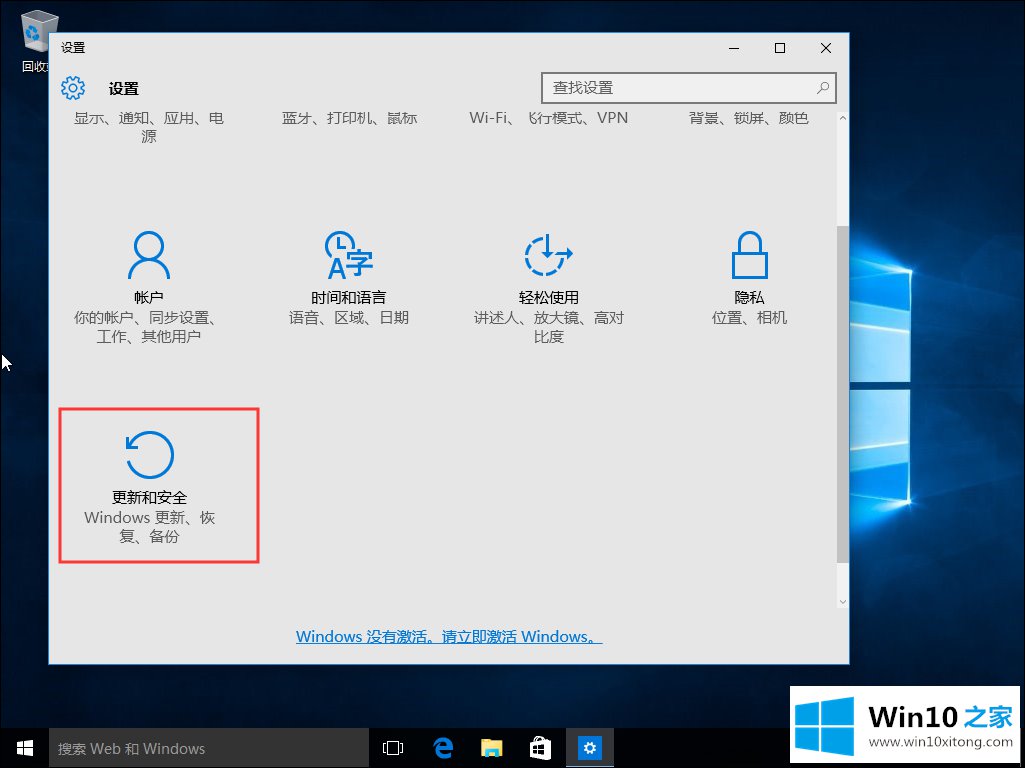Viewport: 1025px width, 768px height.
Task: Close the Settings window
Action: 826,48
